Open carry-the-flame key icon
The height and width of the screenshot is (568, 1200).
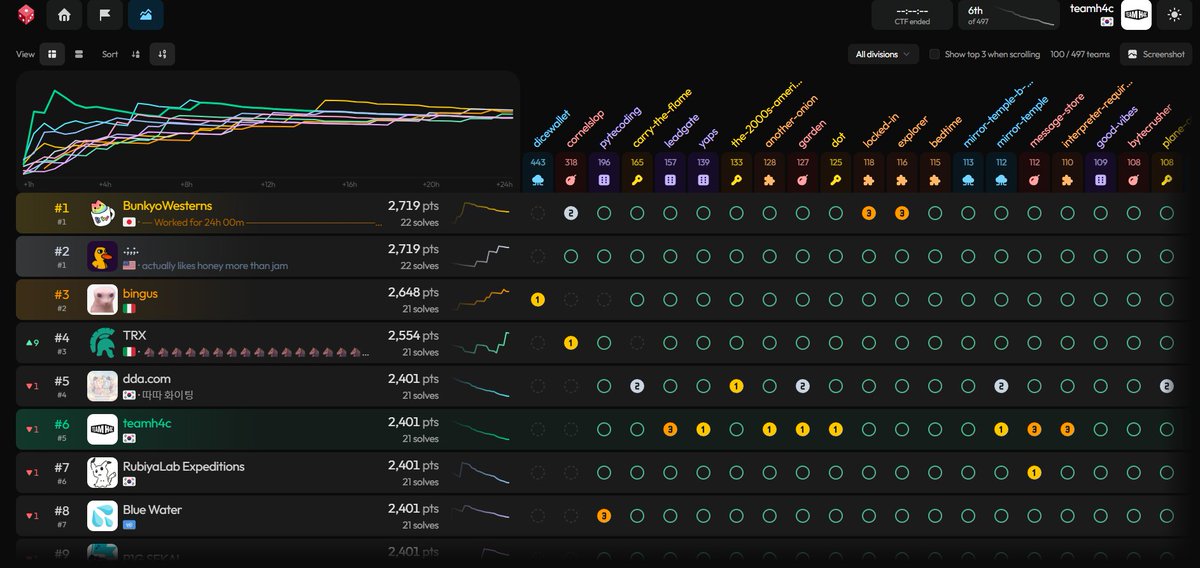point(637,180)
